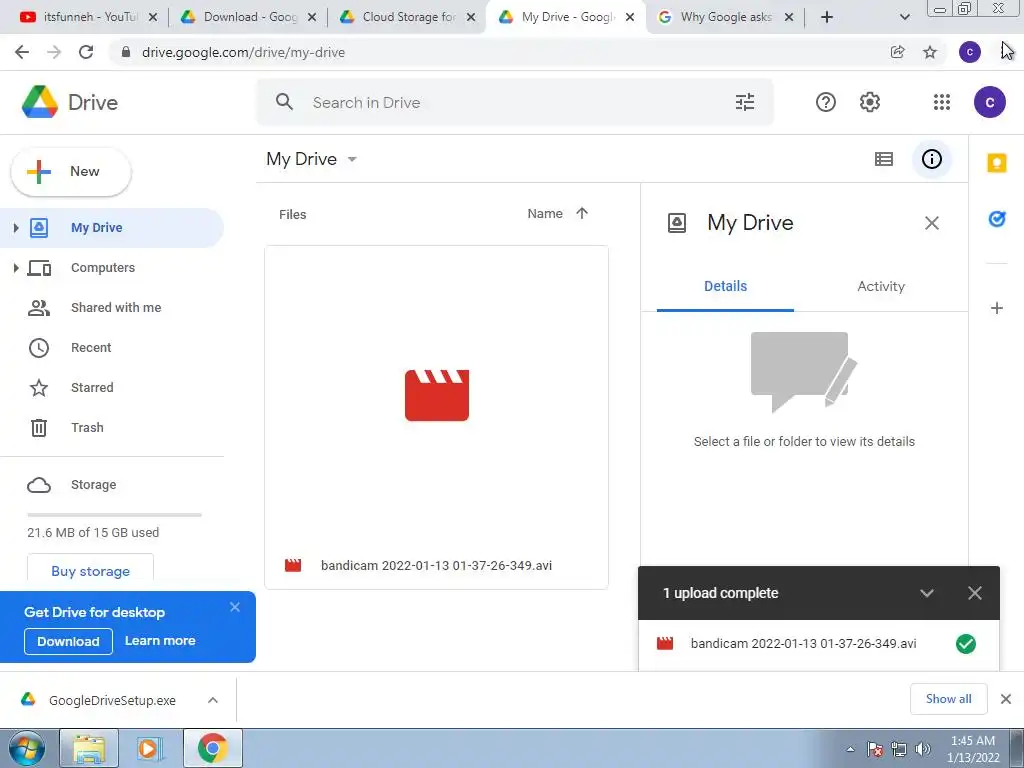Click the Get add-ons plus icon

click(x=997, y=308)
